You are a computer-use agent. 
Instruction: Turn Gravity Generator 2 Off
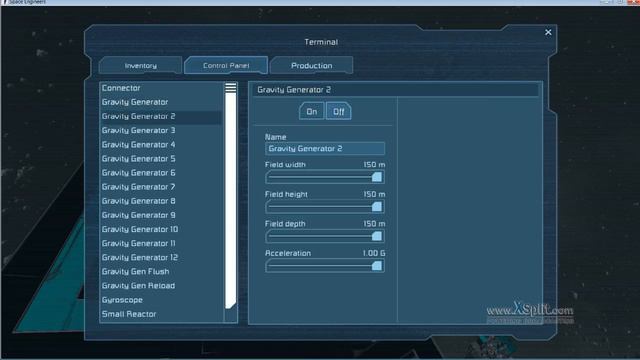[x=338, y=111]
